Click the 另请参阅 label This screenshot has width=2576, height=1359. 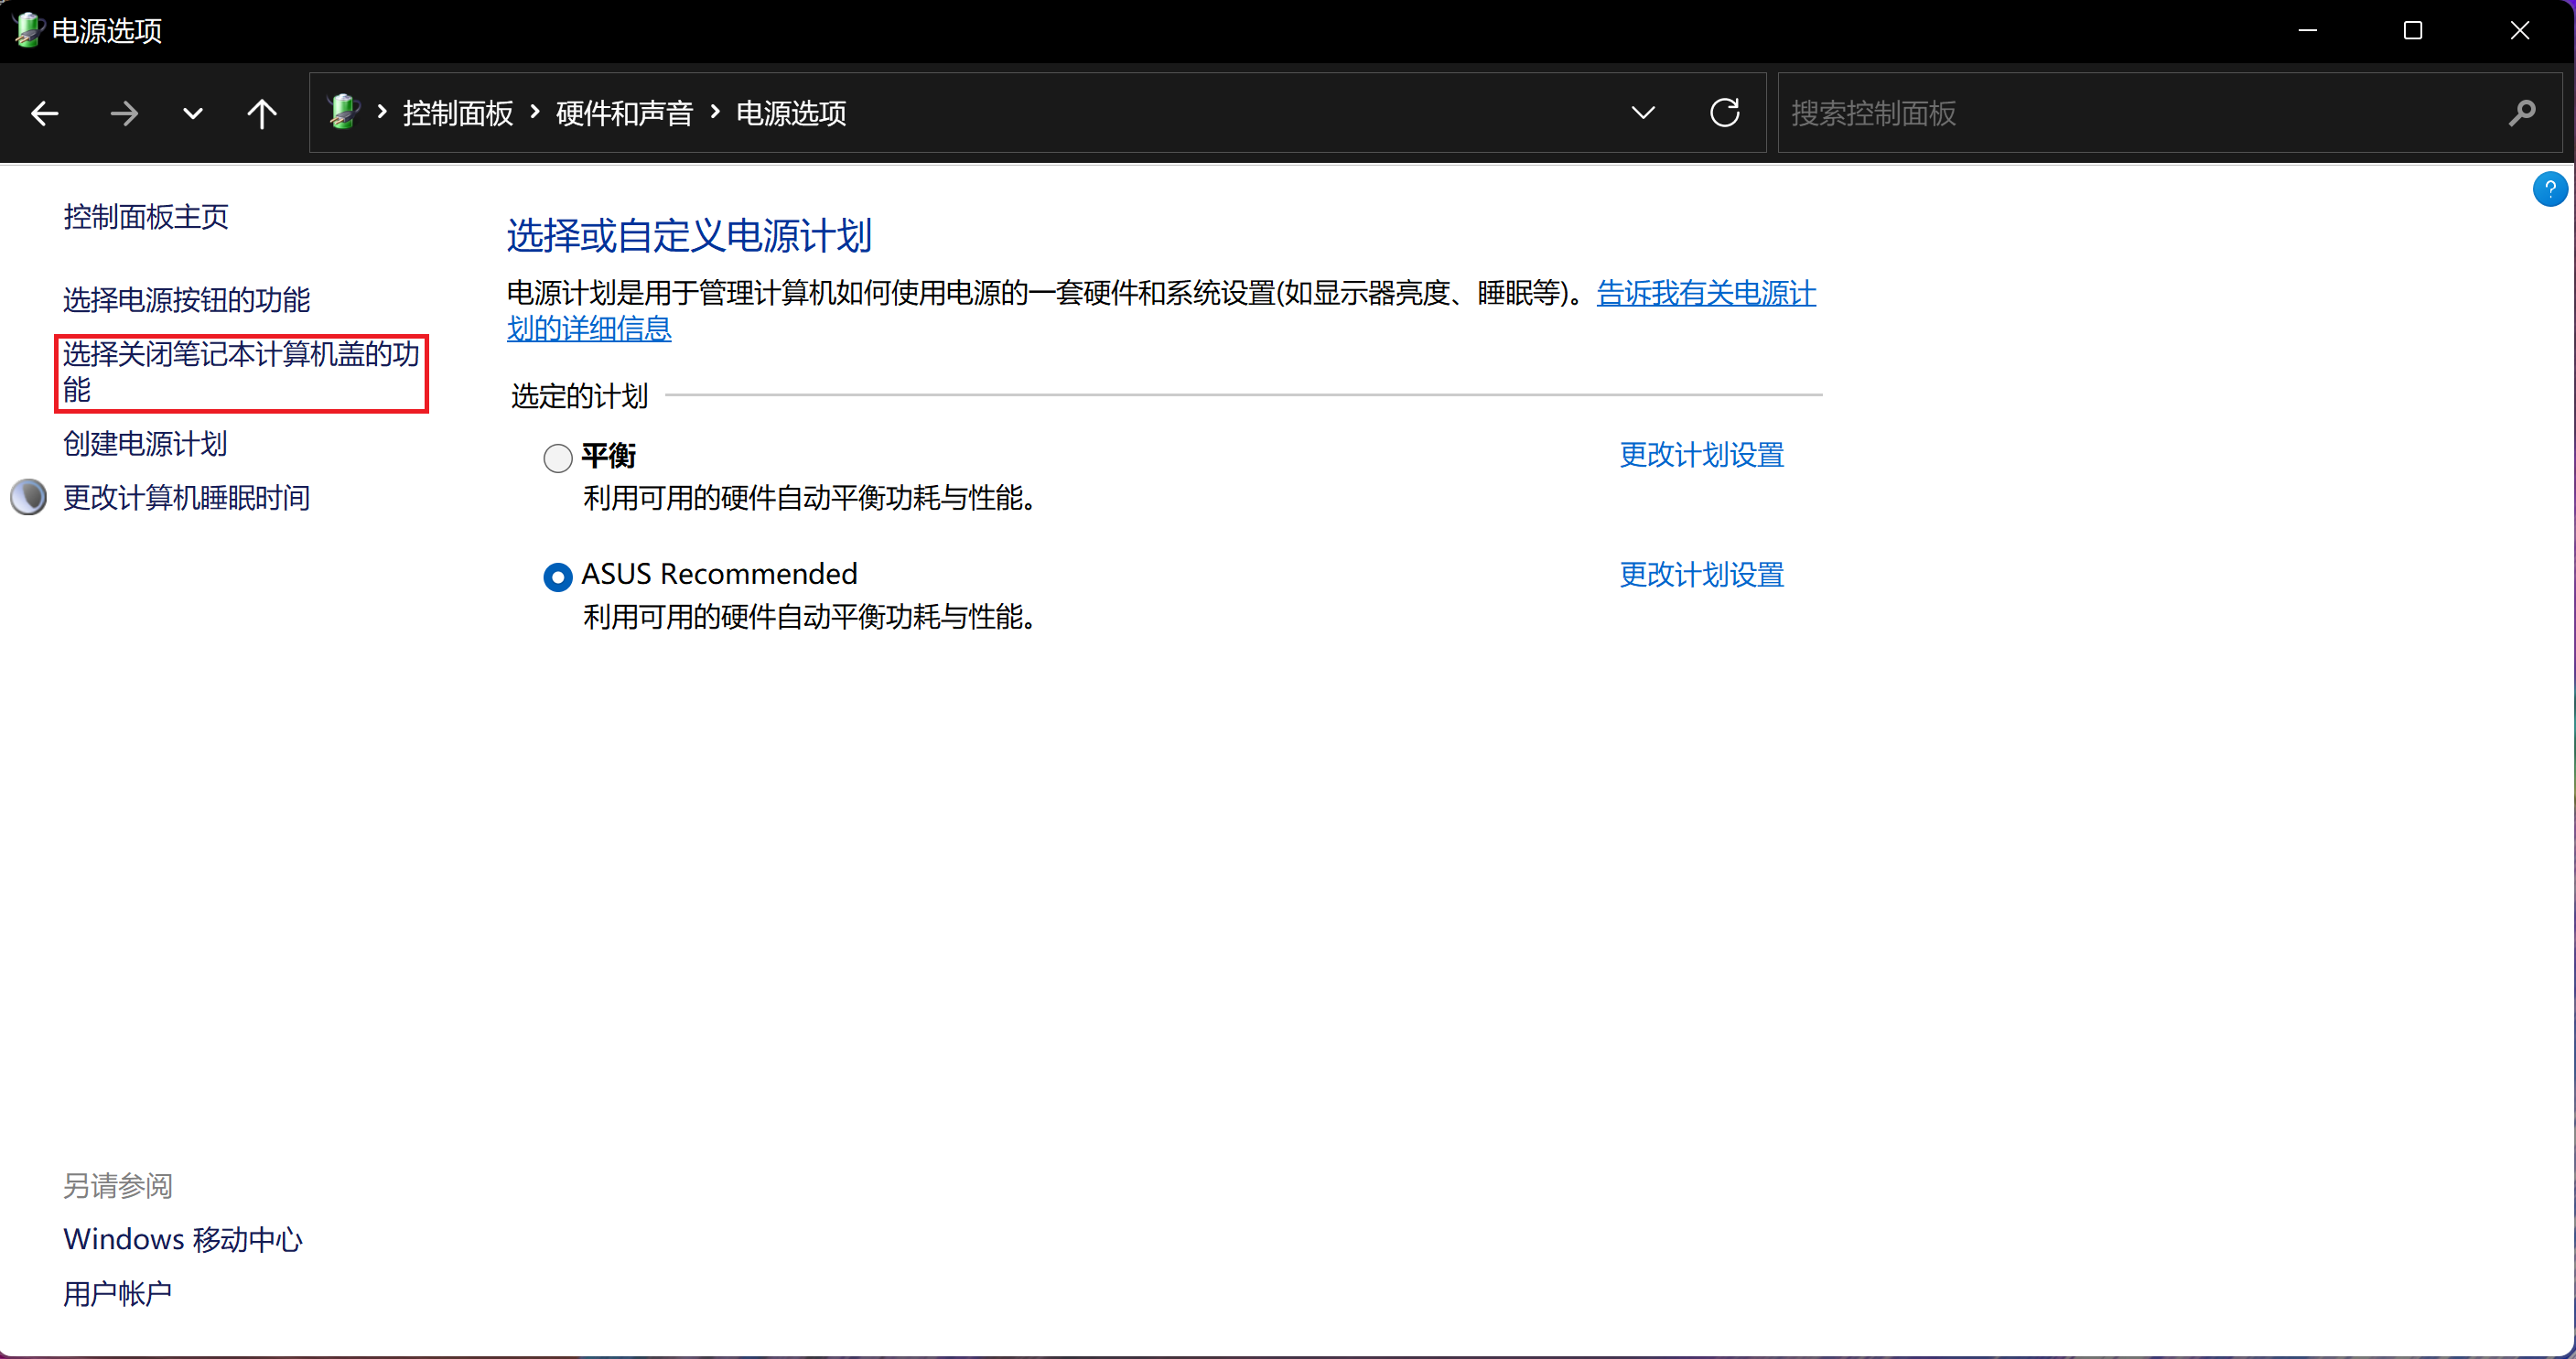tap(118, 1185)
